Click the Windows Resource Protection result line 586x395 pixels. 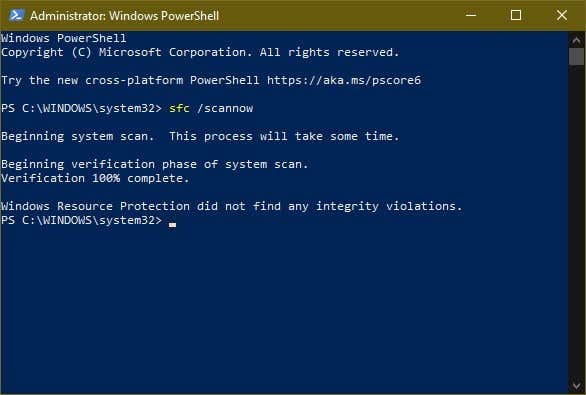point(232,206)
